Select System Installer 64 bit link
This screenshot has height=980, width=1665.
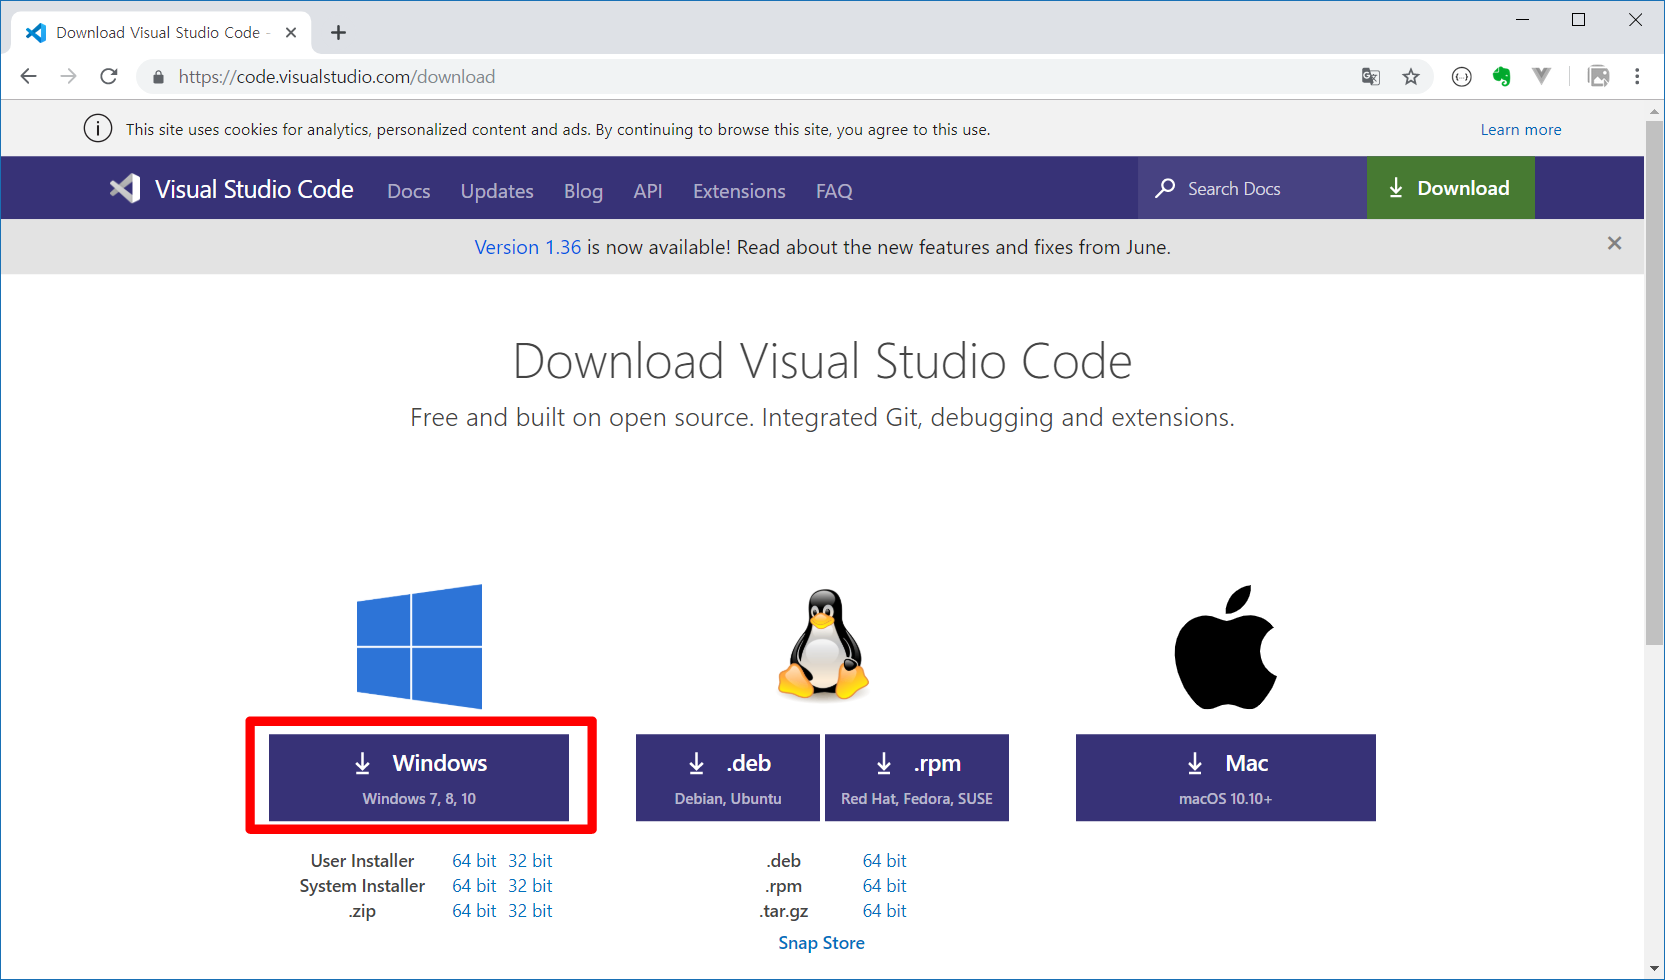(474, 886)
